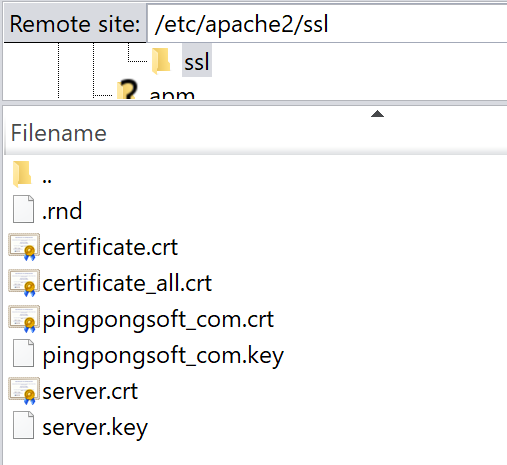Image resolution: width=507 pixels, height=465 pixels.
Task: Click the Remote site label
Action: click(x=75, y=24)
